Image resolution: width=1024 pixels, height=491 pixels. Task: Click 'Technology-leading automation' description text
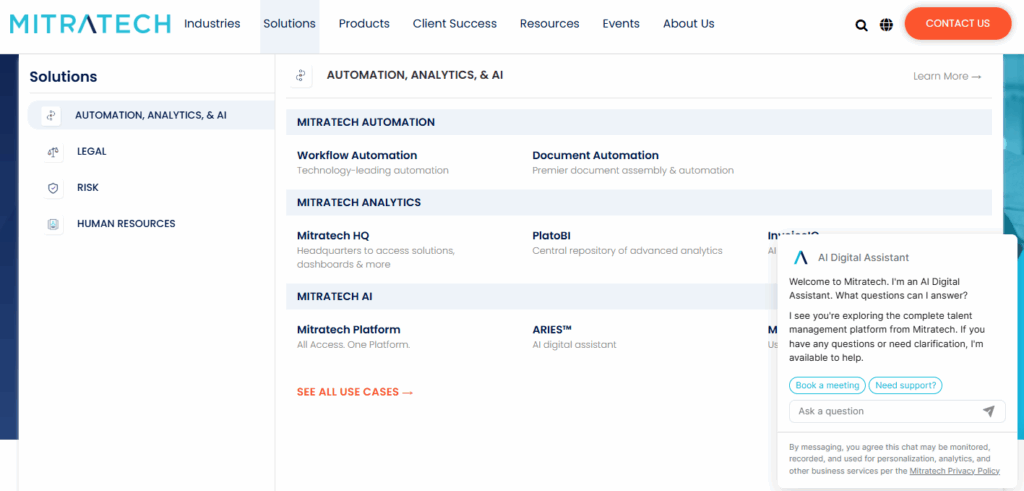[373, 170]
